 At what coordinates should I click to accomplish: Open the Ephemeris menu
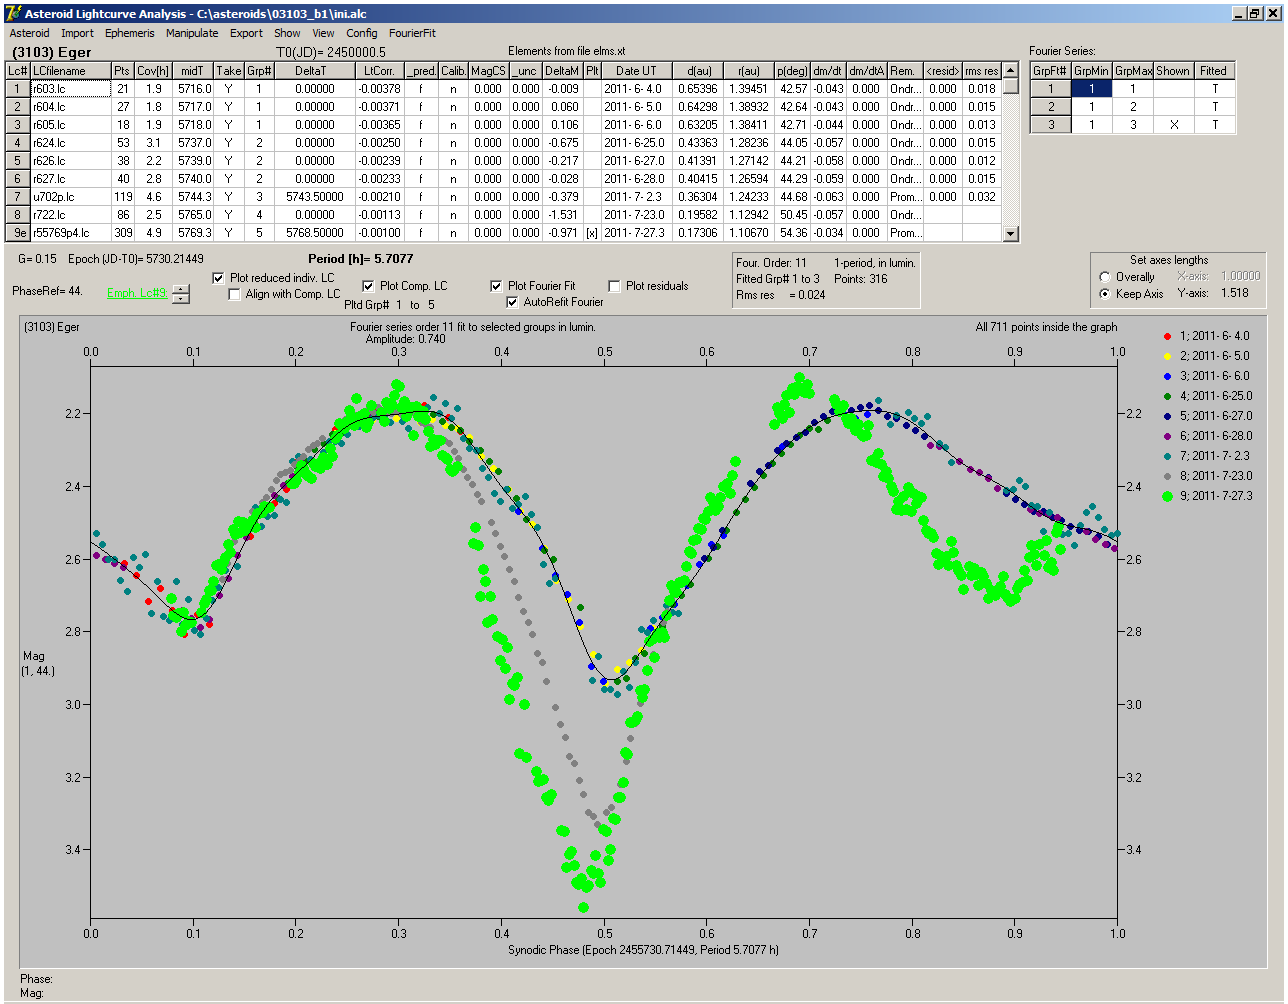point(130,33)
